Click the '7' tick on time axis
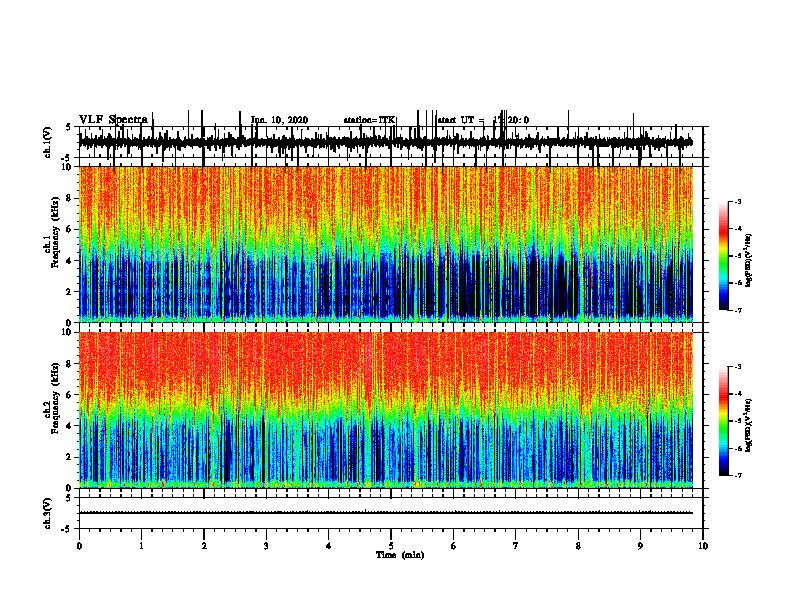 516,546
